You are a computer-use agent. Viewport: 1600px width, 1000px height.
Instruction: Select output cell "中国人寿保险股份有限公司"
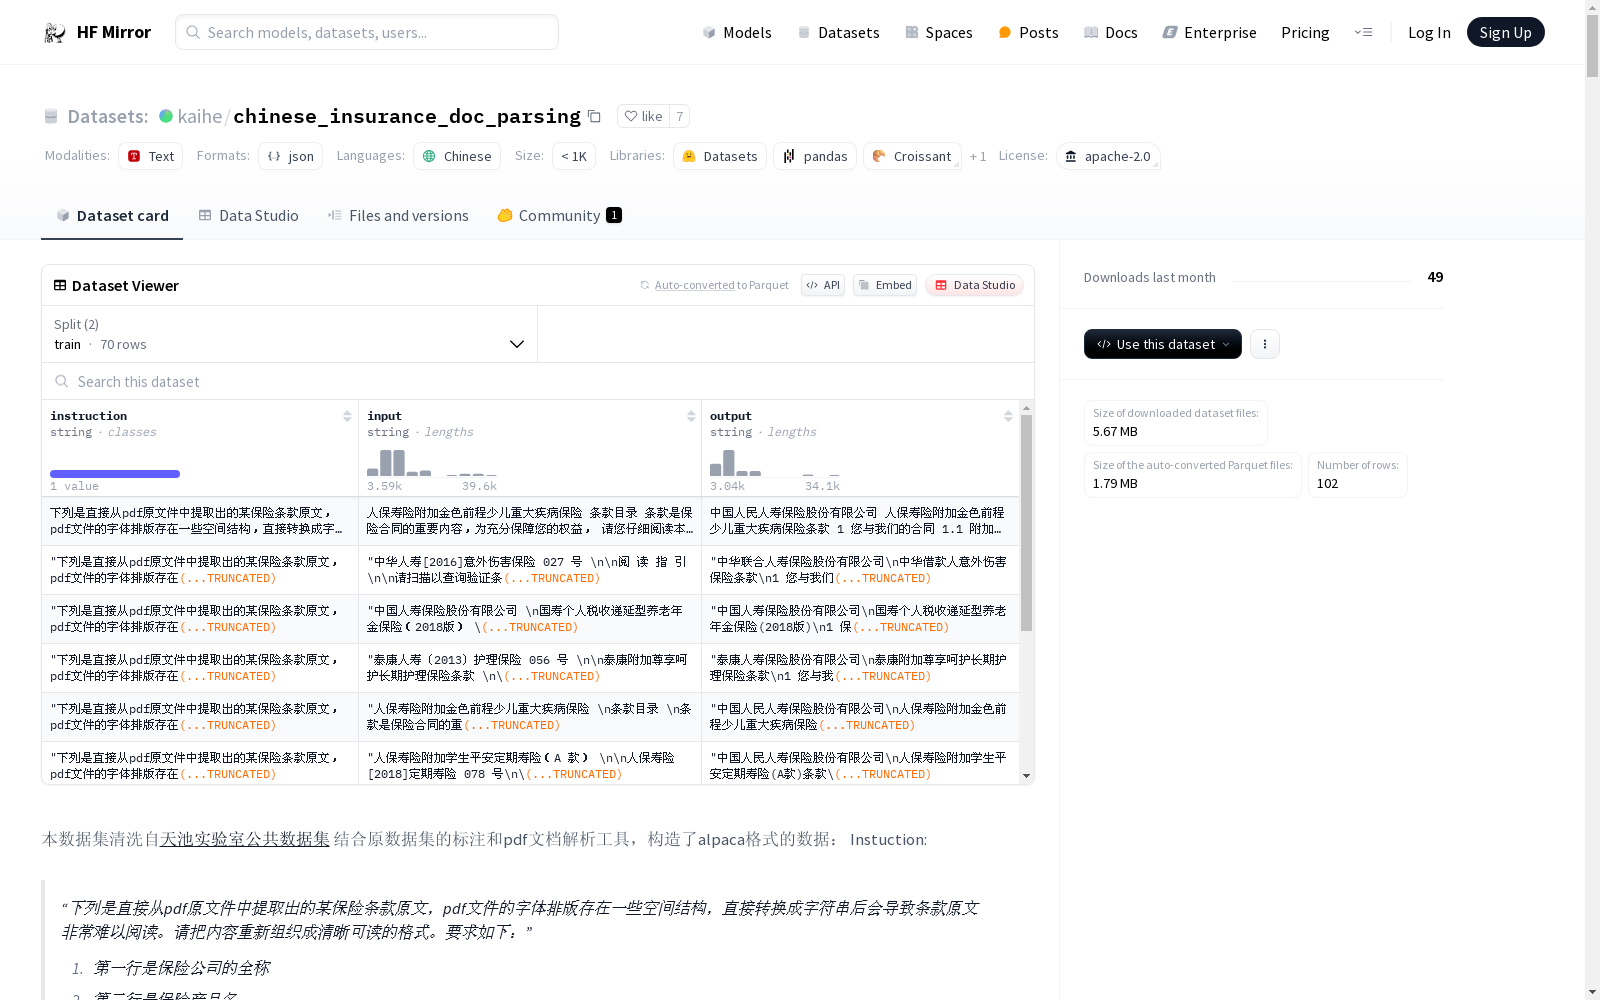tap(861, 619)
